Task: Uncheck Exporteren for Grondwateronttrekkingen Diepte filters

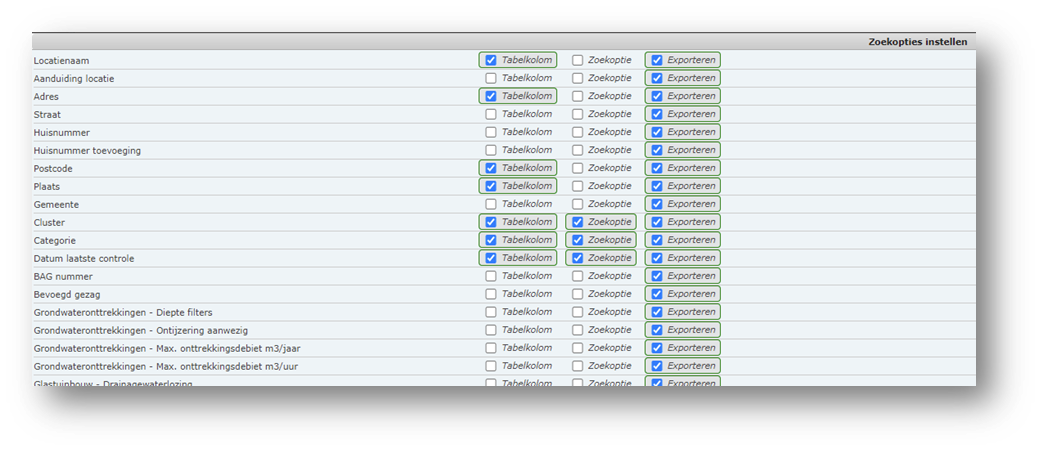Action: click(656, 312)
